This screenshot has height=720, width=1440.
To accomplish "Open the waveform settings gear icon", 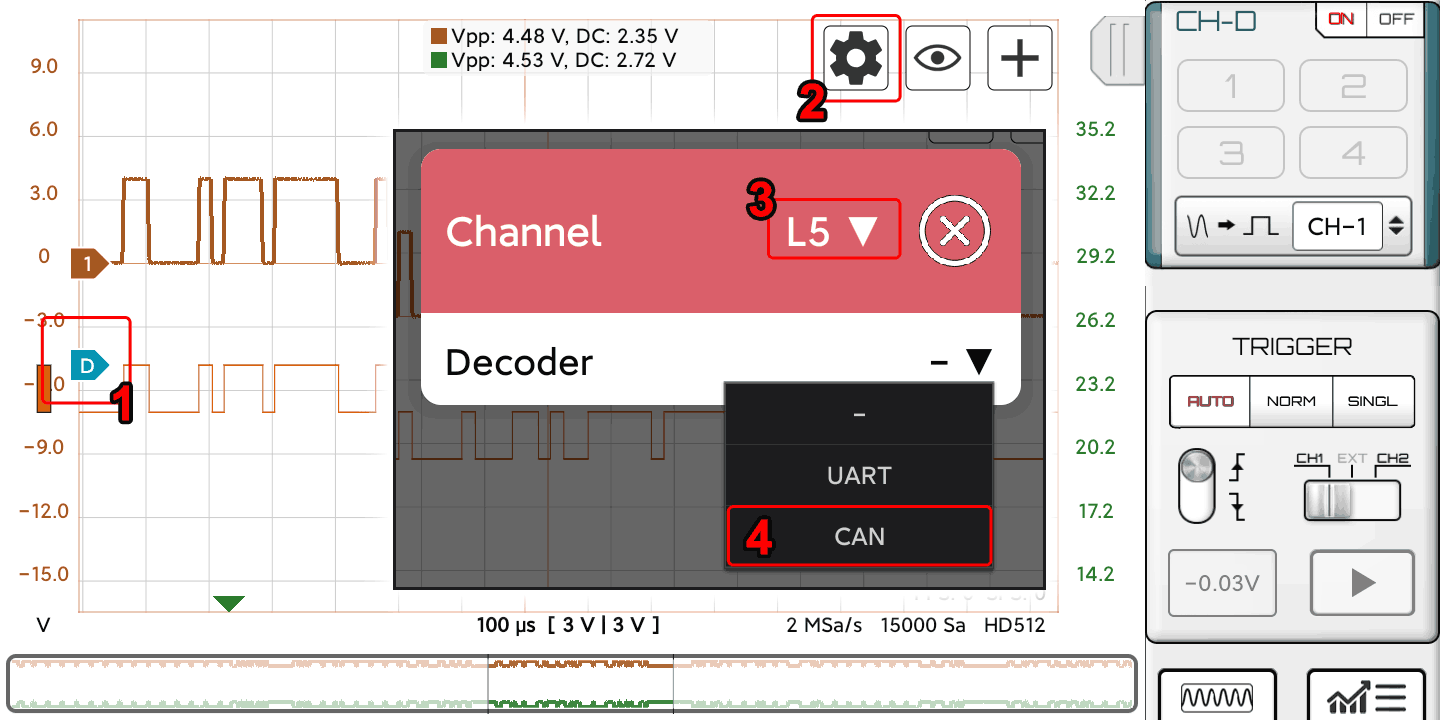I will 855,57.
